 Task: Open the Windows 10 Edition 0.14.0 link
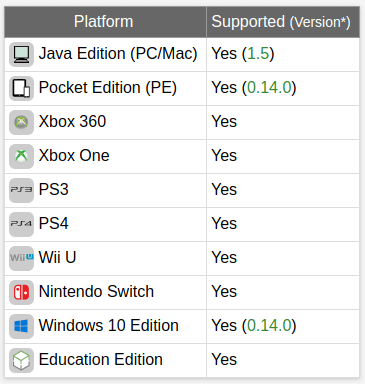(x=269, y=326)
